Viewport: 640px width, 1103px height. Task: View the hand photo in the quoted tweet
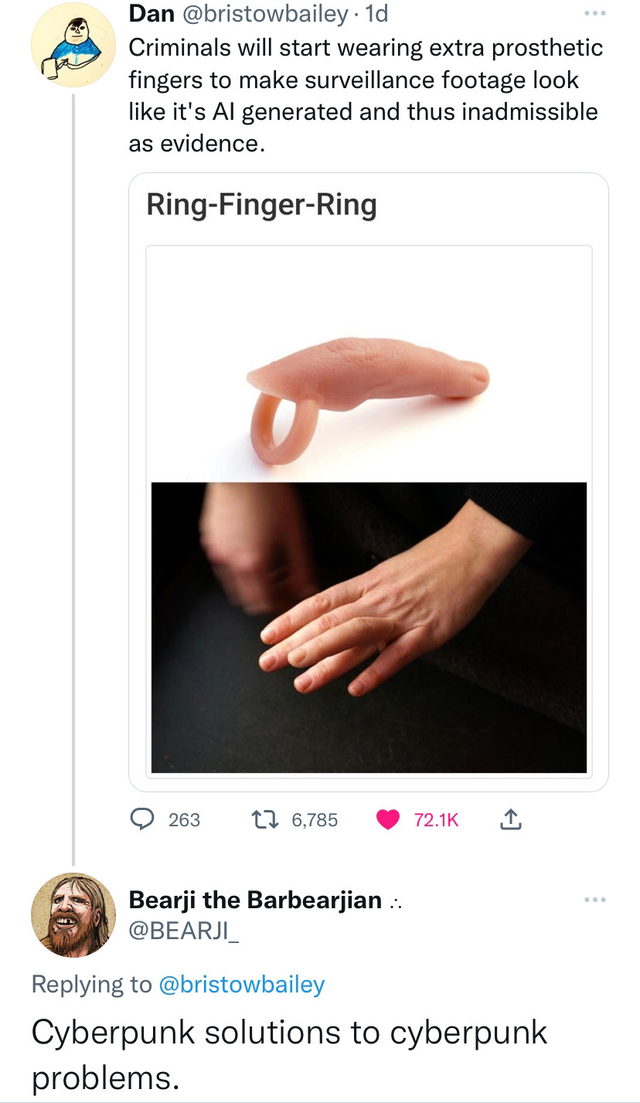[368, 630]
